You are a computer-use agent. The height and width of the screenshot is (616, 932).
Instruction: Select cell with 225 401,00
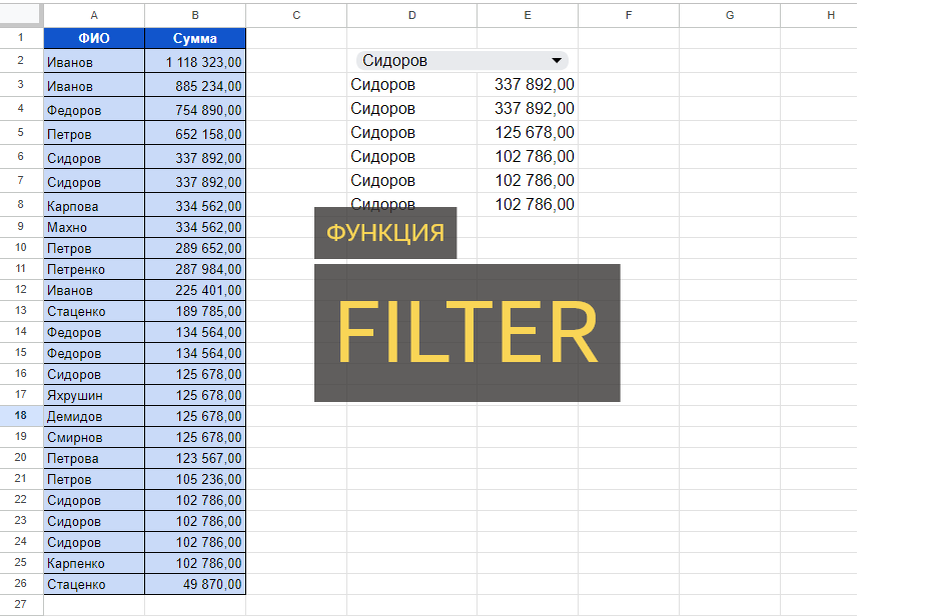tap(195, 290)
